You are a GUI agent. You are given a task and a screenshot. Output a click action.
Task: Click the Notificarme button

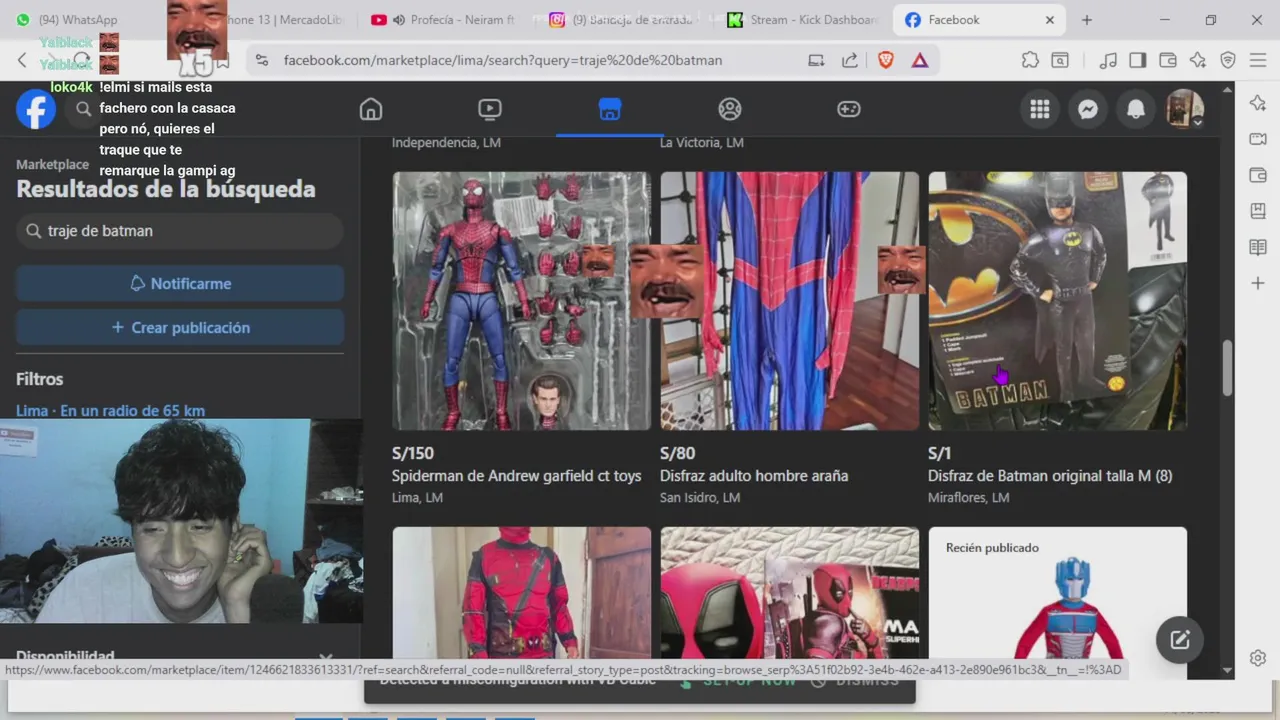180,284
